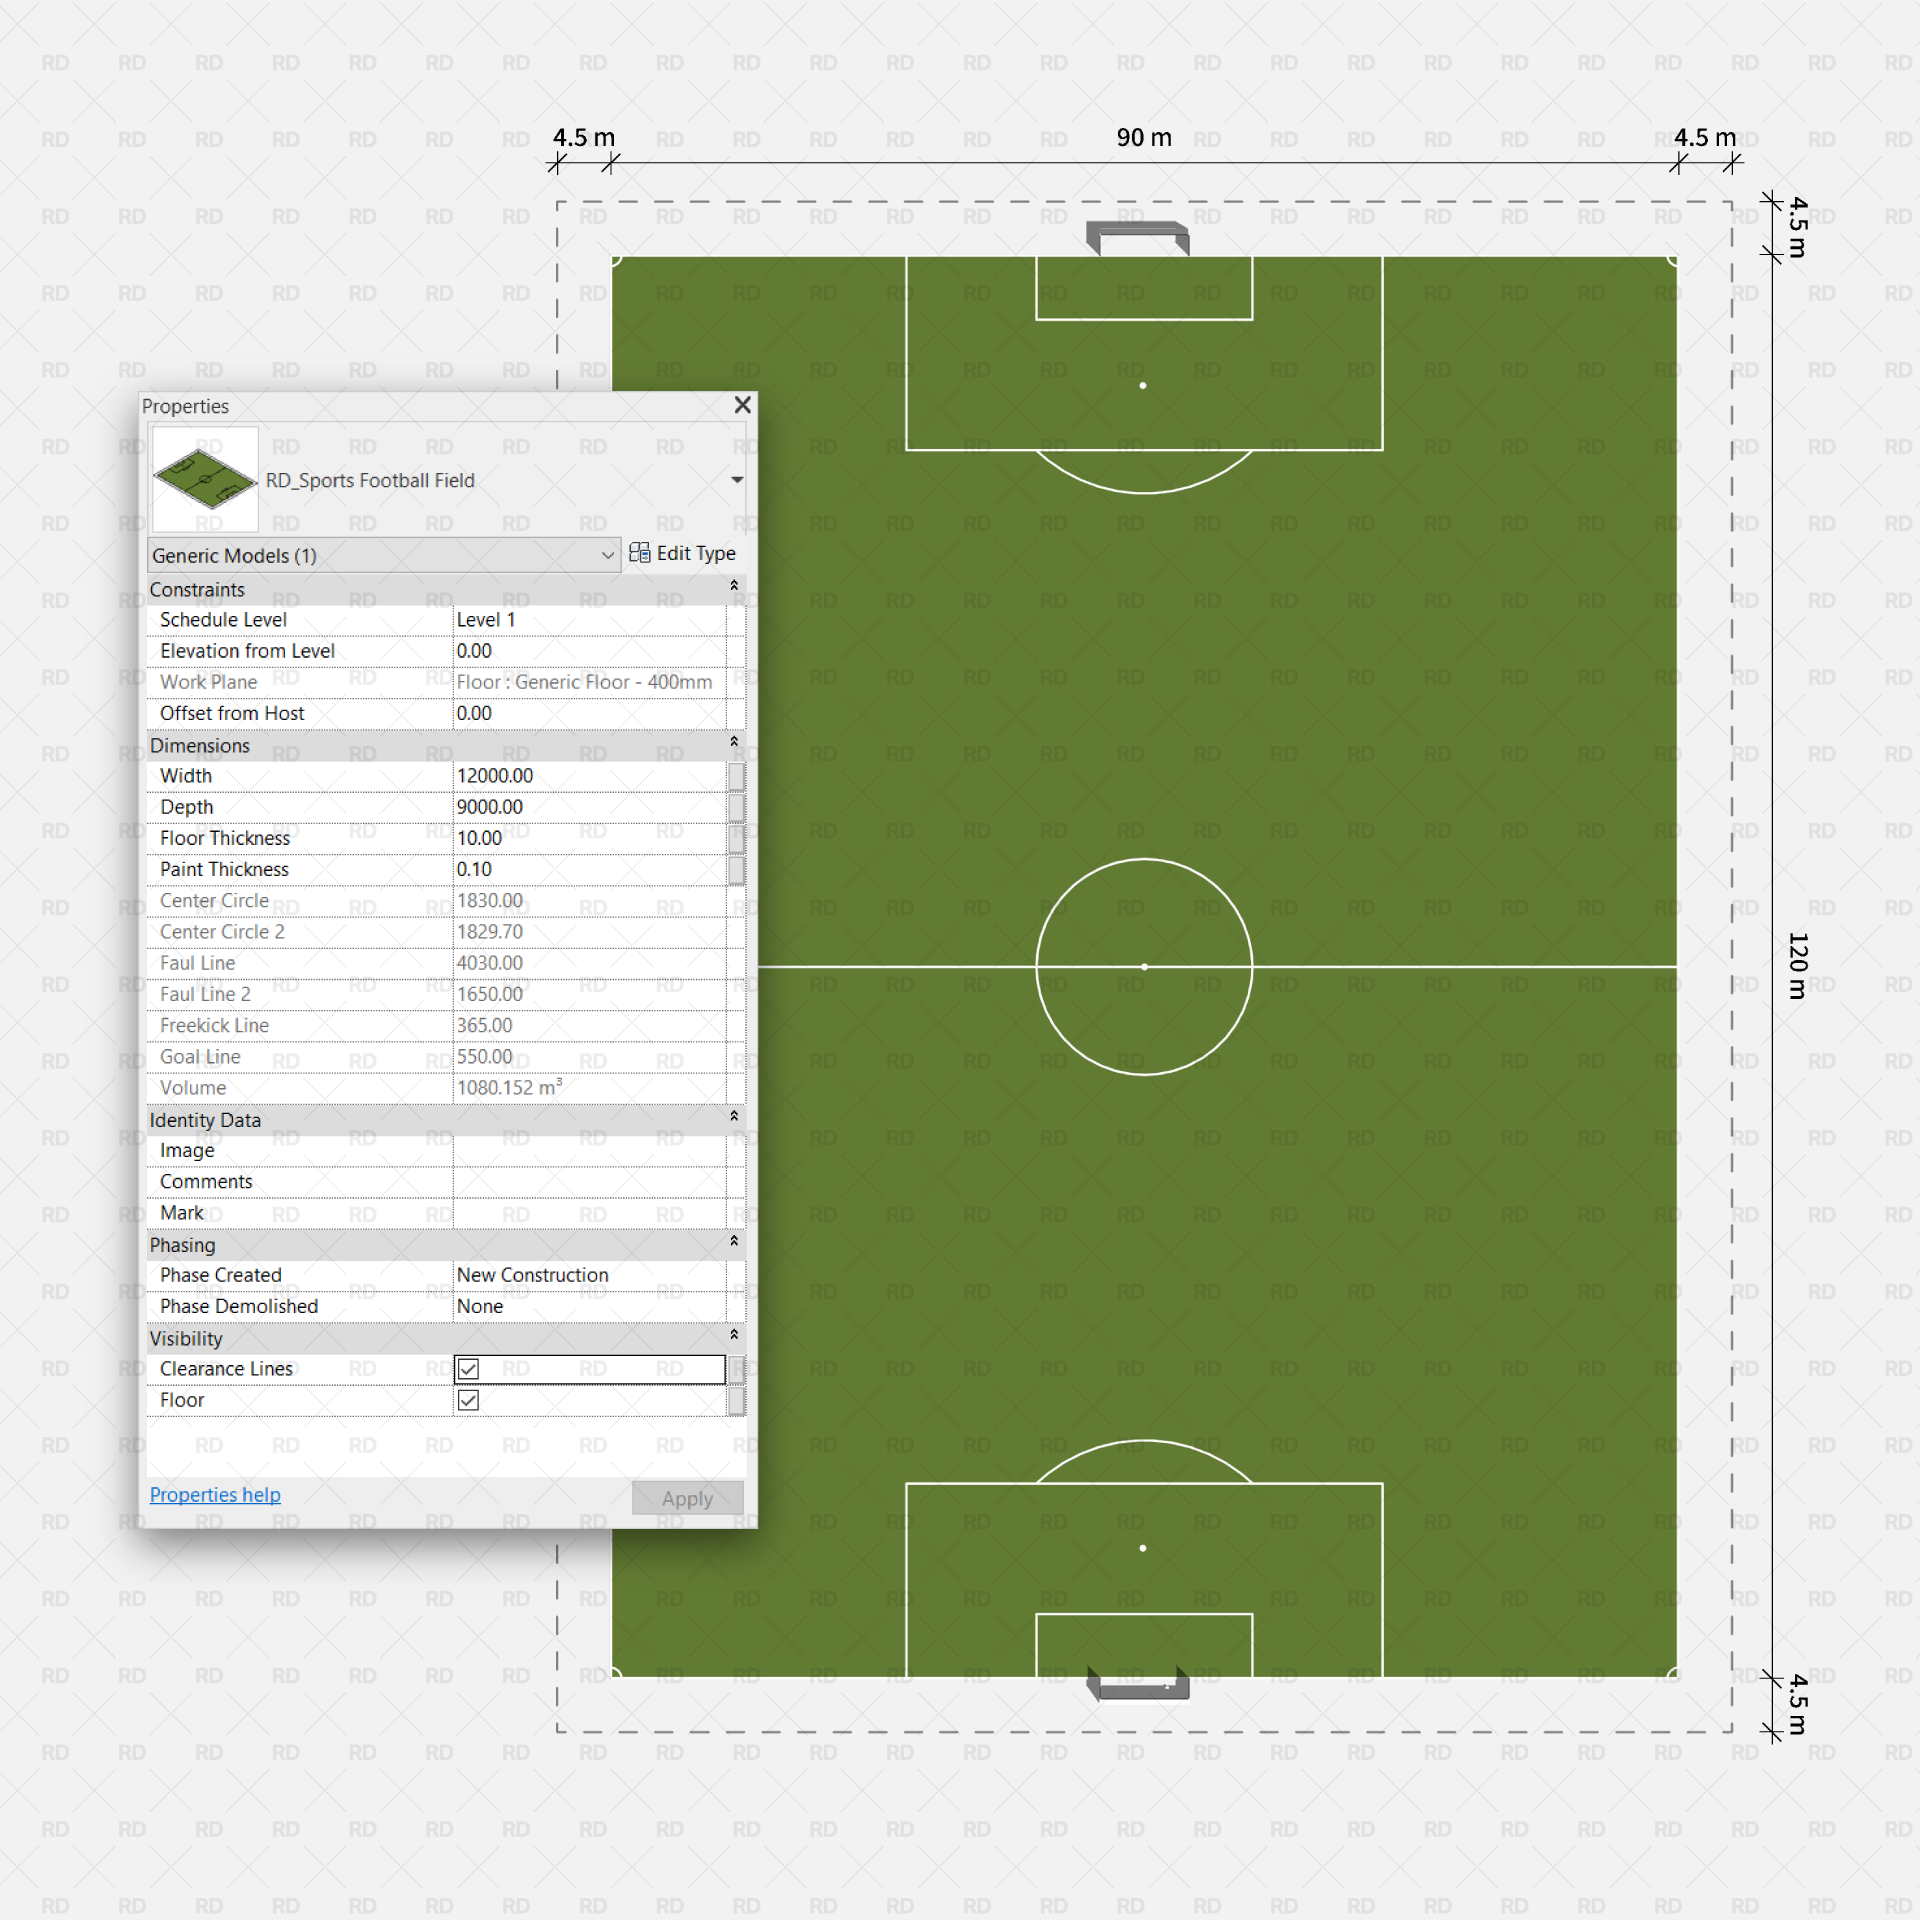Screen dimensions: 1920x1920
Task: Open the Properties help link
Action: pyautogui.click(x=214, y=1494)
